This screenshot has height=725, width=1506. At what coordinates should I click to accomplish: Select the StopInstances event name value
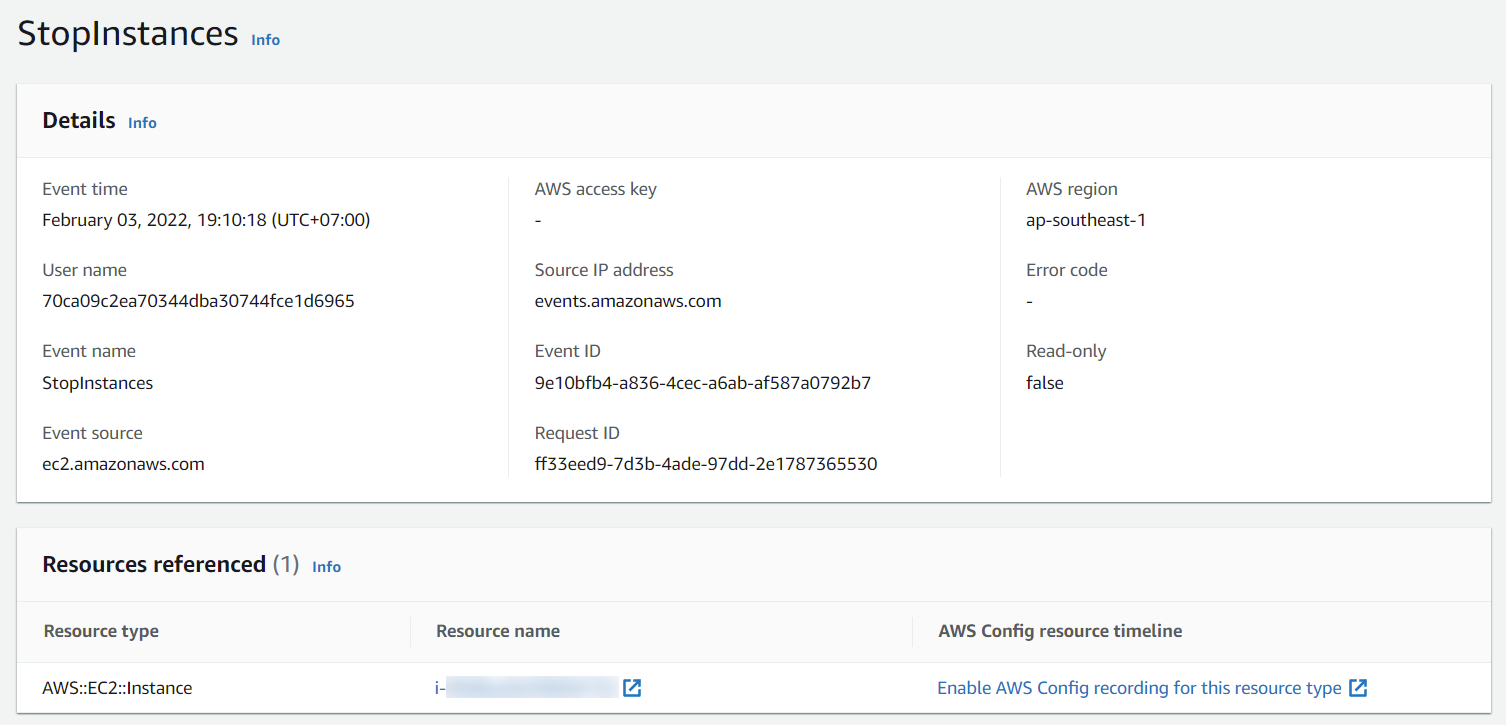click(97, 382)
